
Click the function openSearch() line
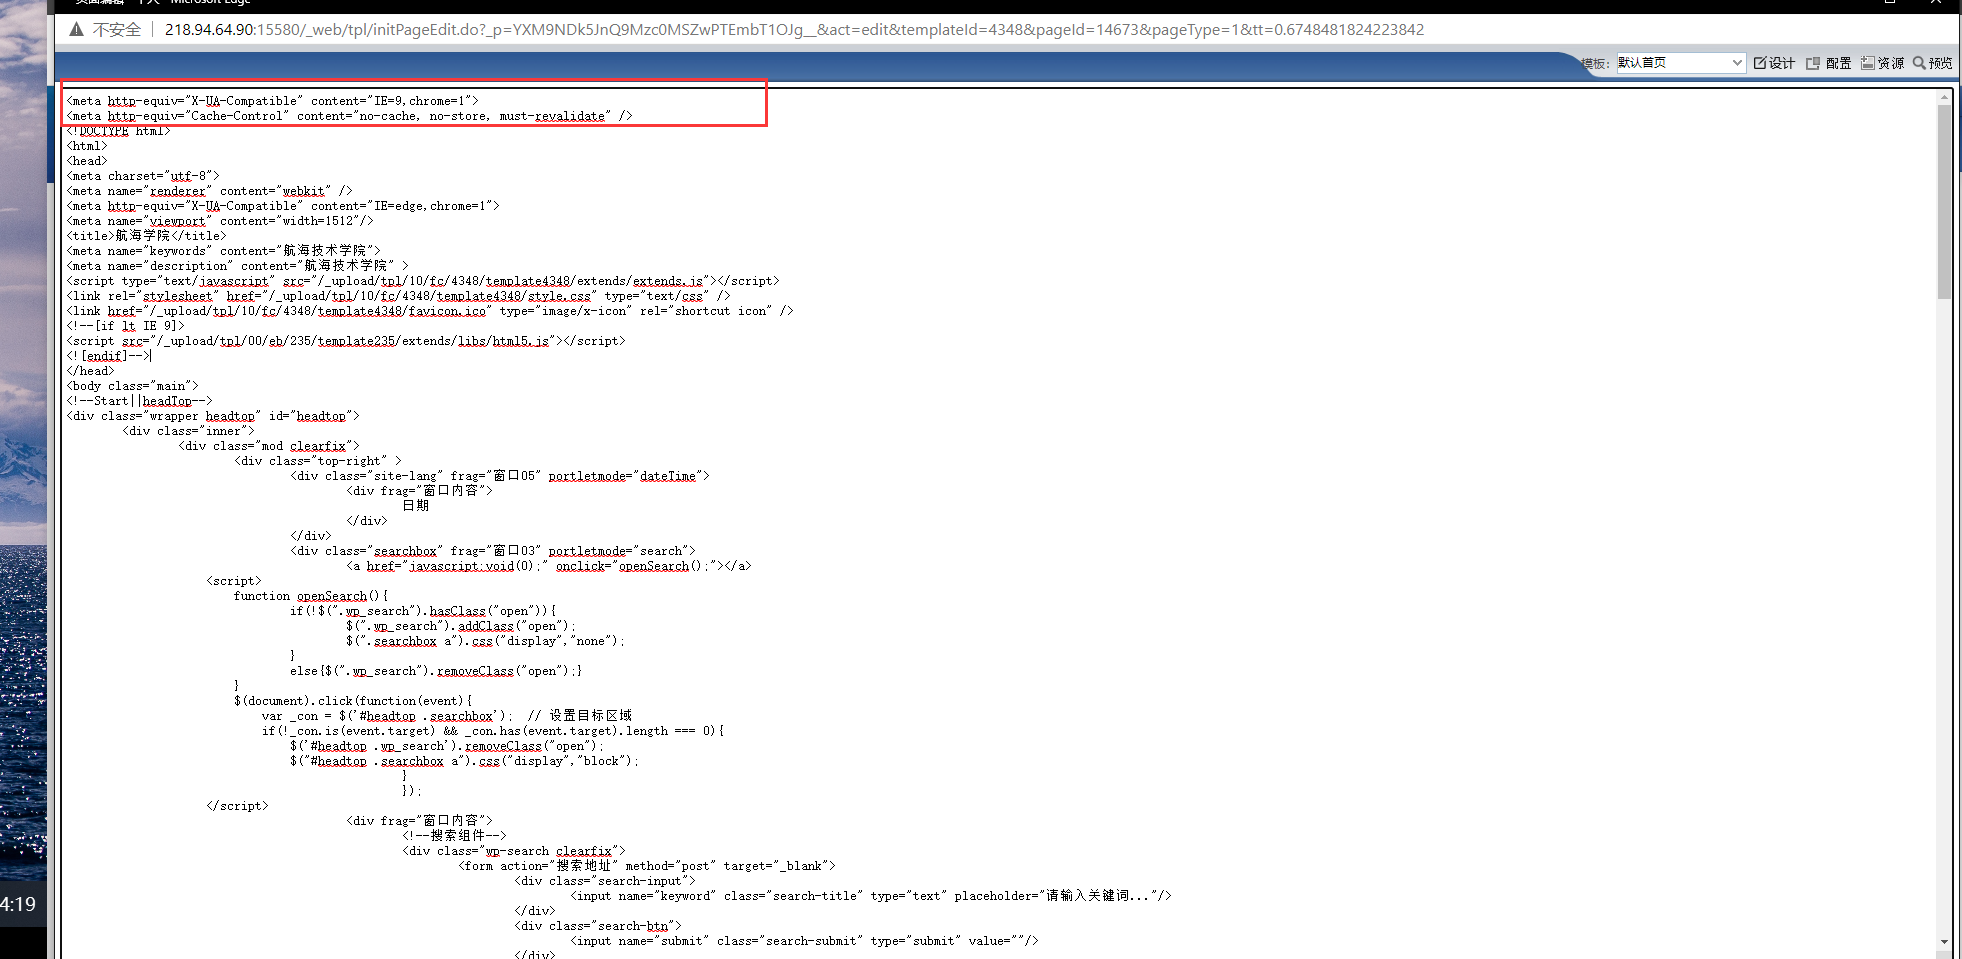(x=311, y=596)
